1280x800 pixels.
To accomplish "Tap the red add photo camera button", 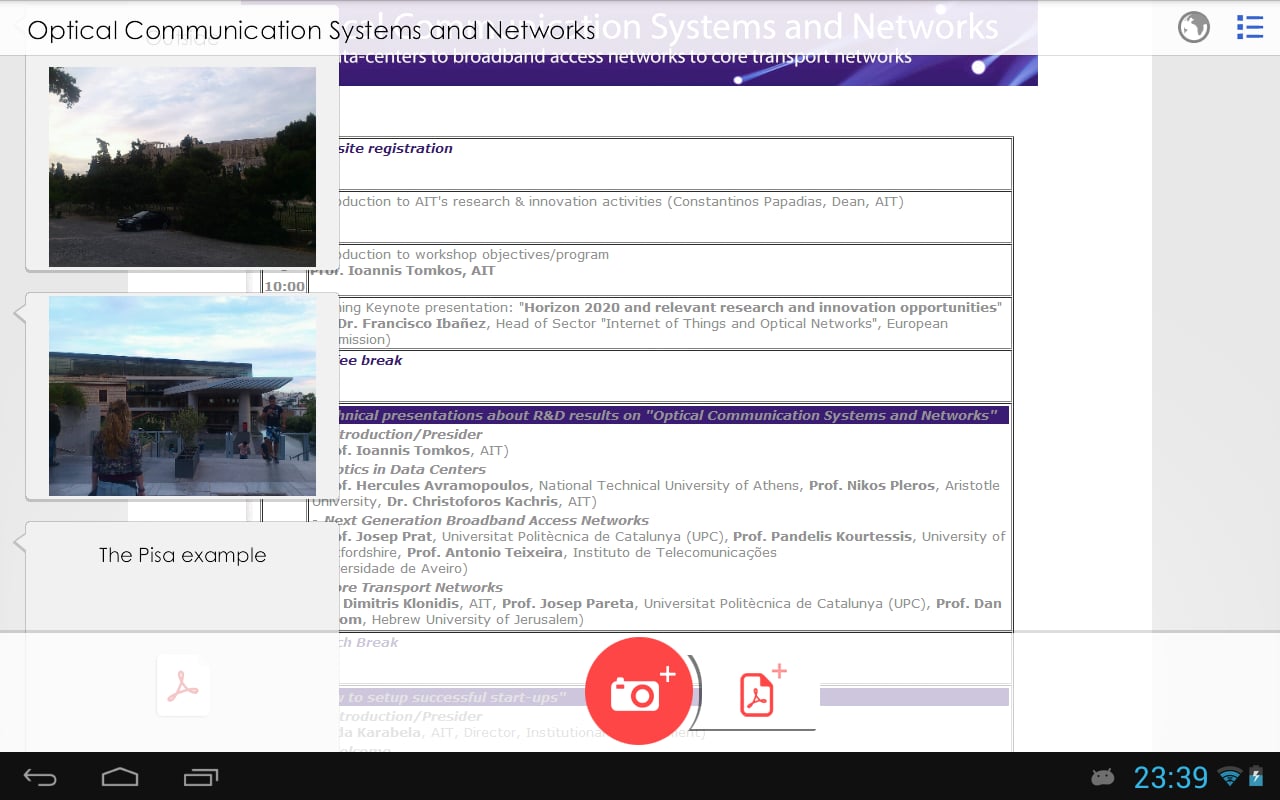I will click(x=638, y=690).
